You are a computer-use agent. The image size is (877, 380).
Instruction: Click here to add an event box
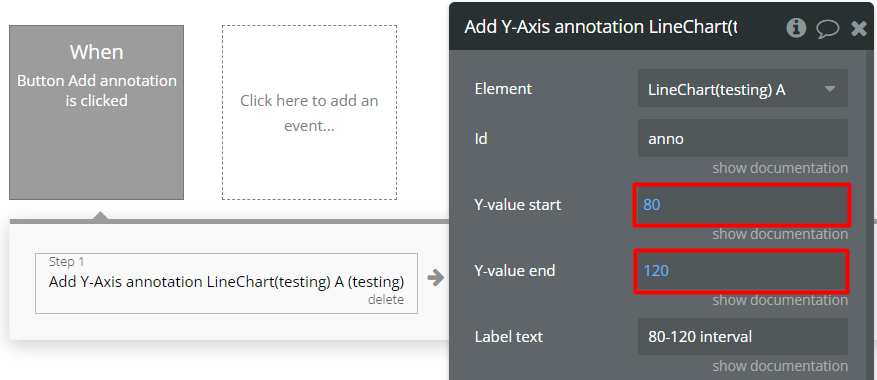[309, 112]
